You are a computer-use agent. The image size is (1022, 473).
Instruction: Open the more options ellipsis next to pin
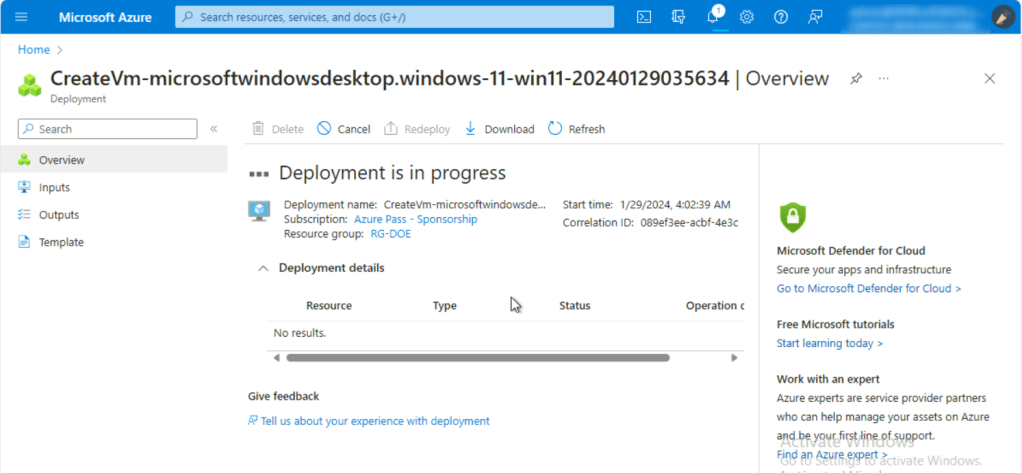(x=884, y=79)
